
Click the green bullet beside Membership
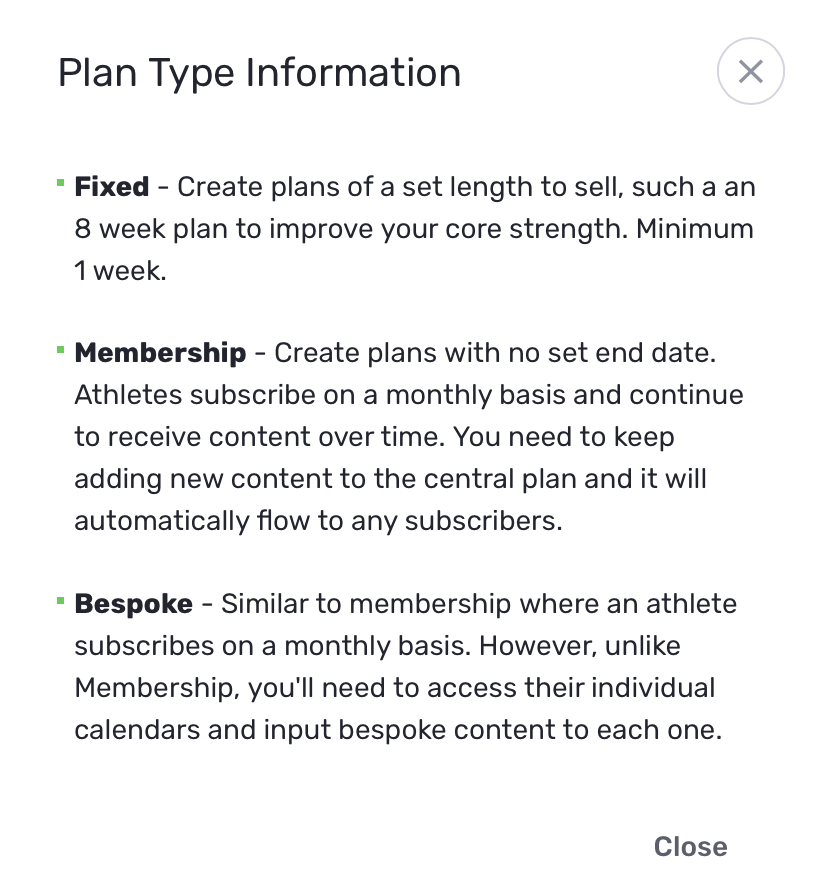click(x=61, y=349)
